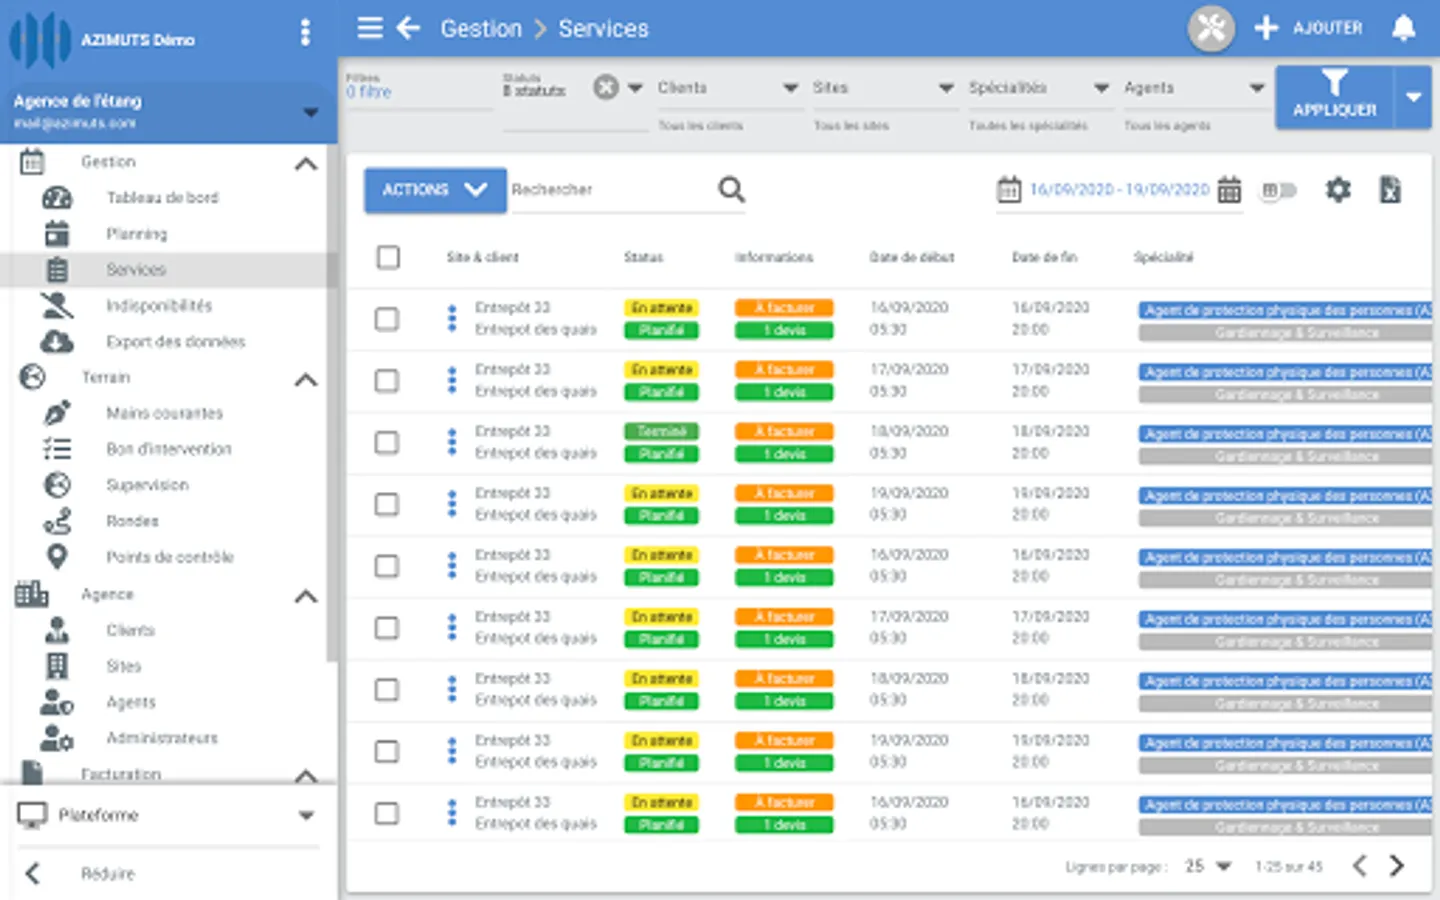Toggle the view switch beside date range
This screenshot has width=1440, height=900.
pyautogui.click(x=1278, y=190)
